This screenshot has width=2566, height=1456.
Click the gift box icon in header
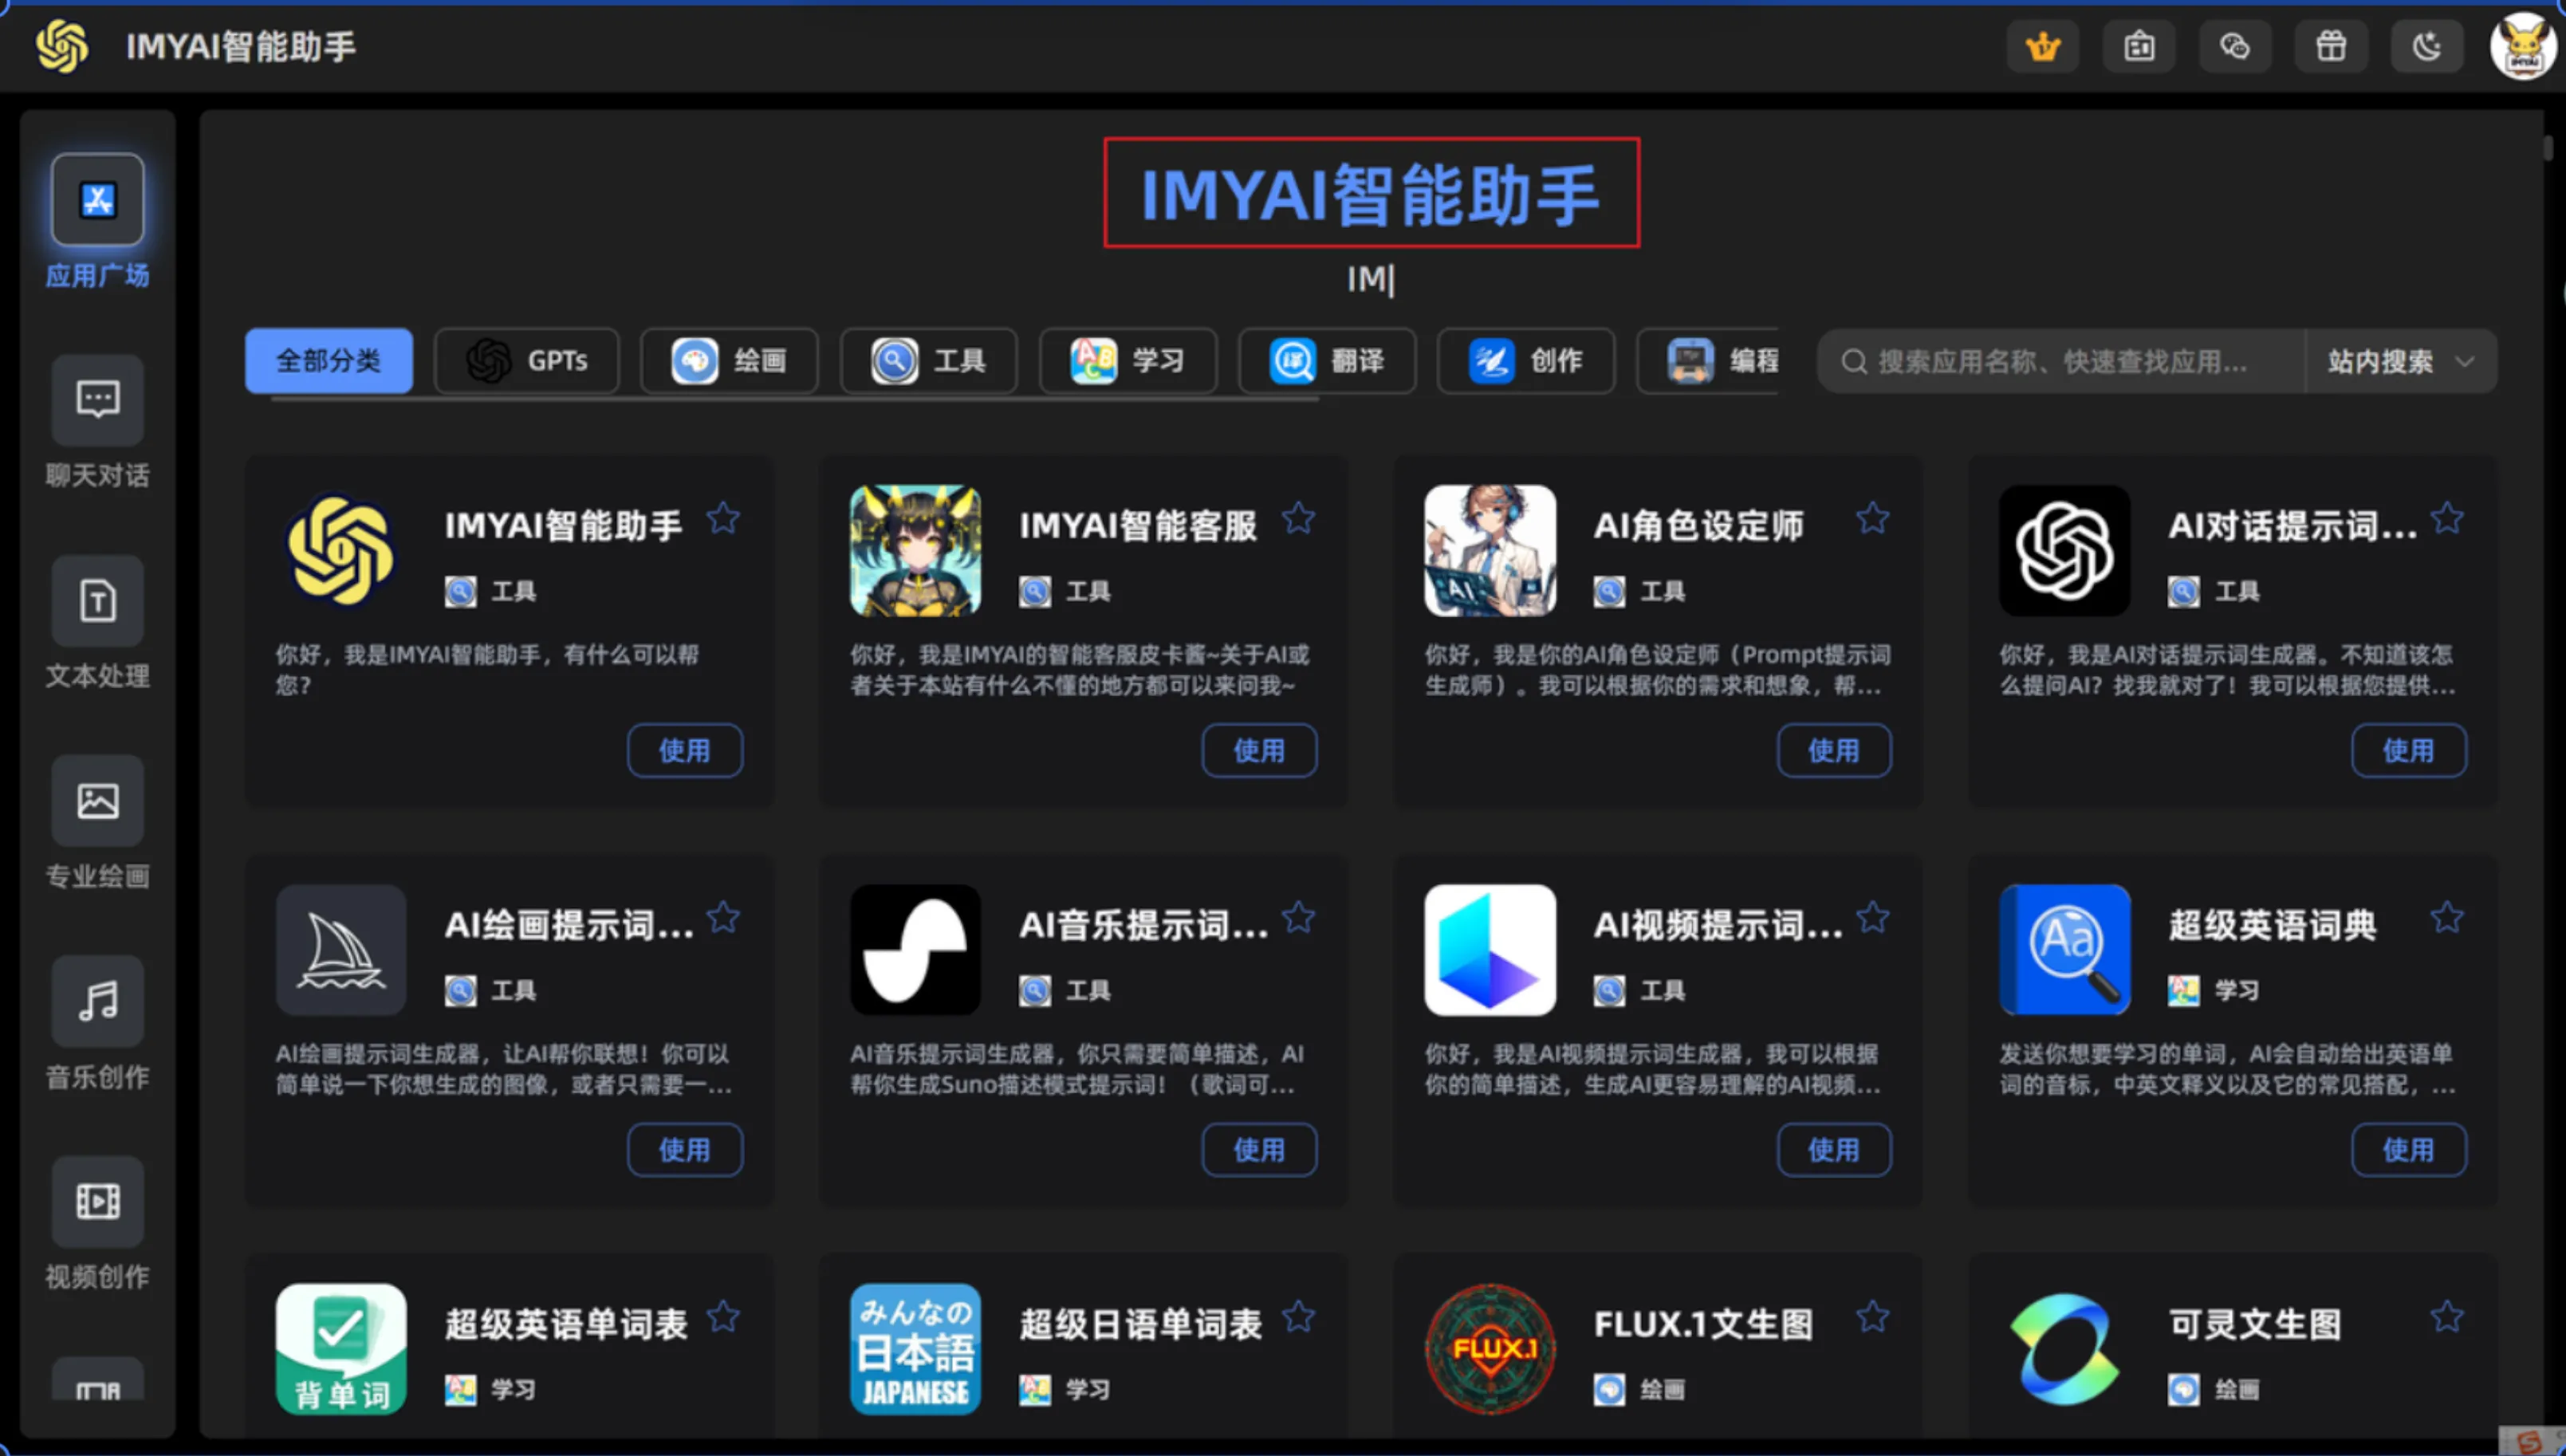pos(2331,46)
